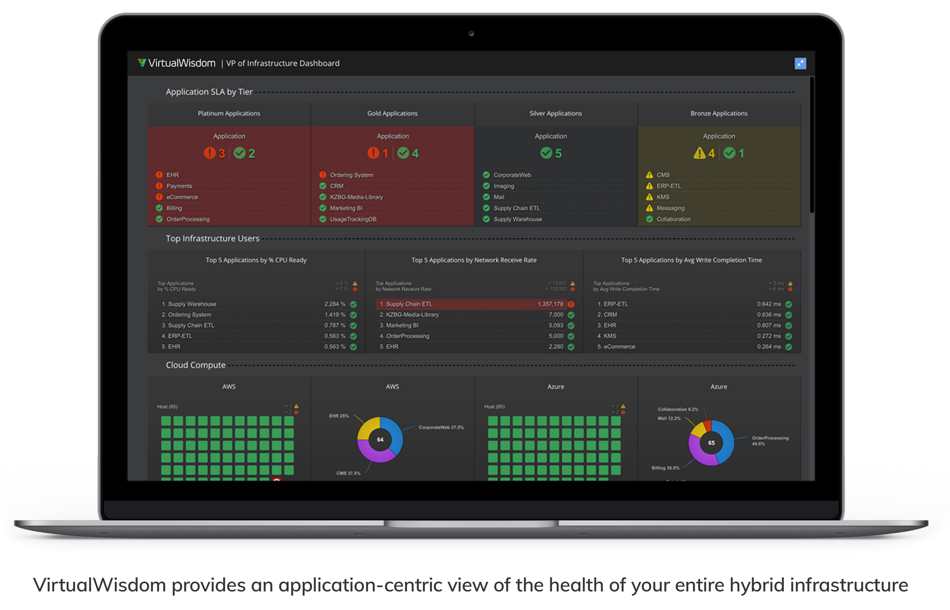This screenshot has width=950, height=610.
Task: Open the OrderProcessing application in Platinum list
Action: coord(188,219)
